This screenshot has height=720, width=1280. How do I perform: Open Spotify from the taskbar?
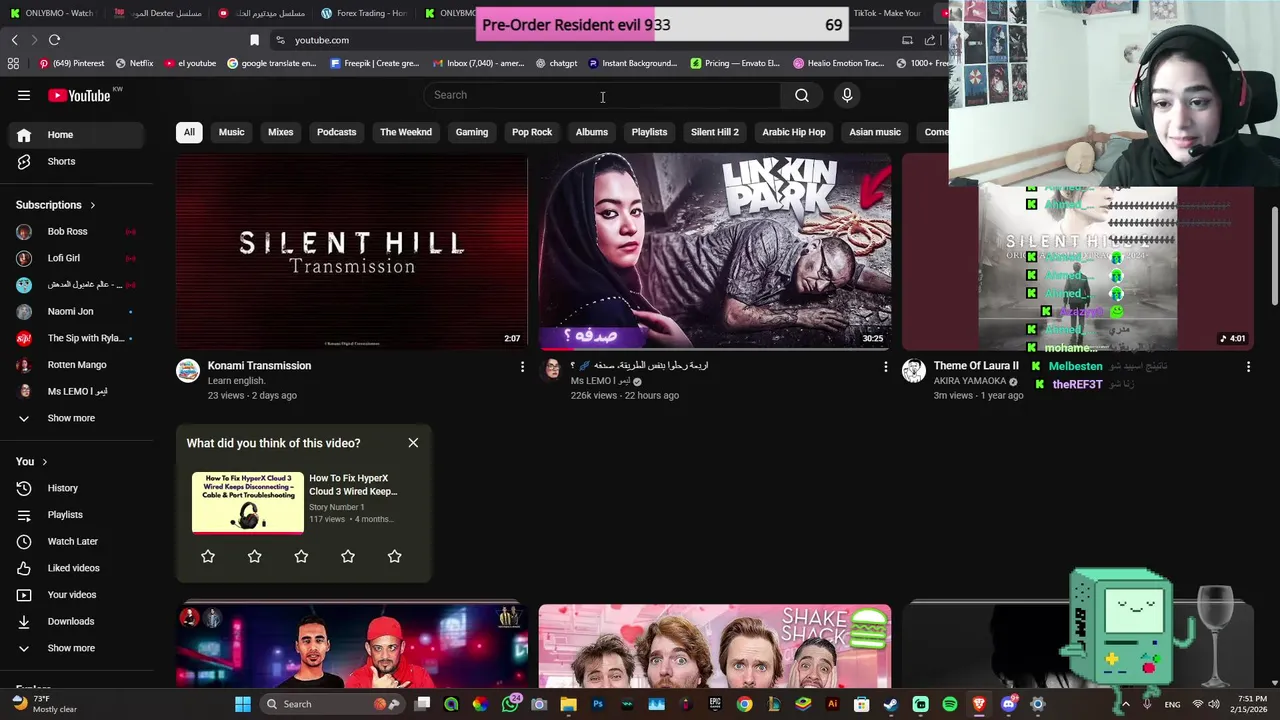tap(950, 704)
